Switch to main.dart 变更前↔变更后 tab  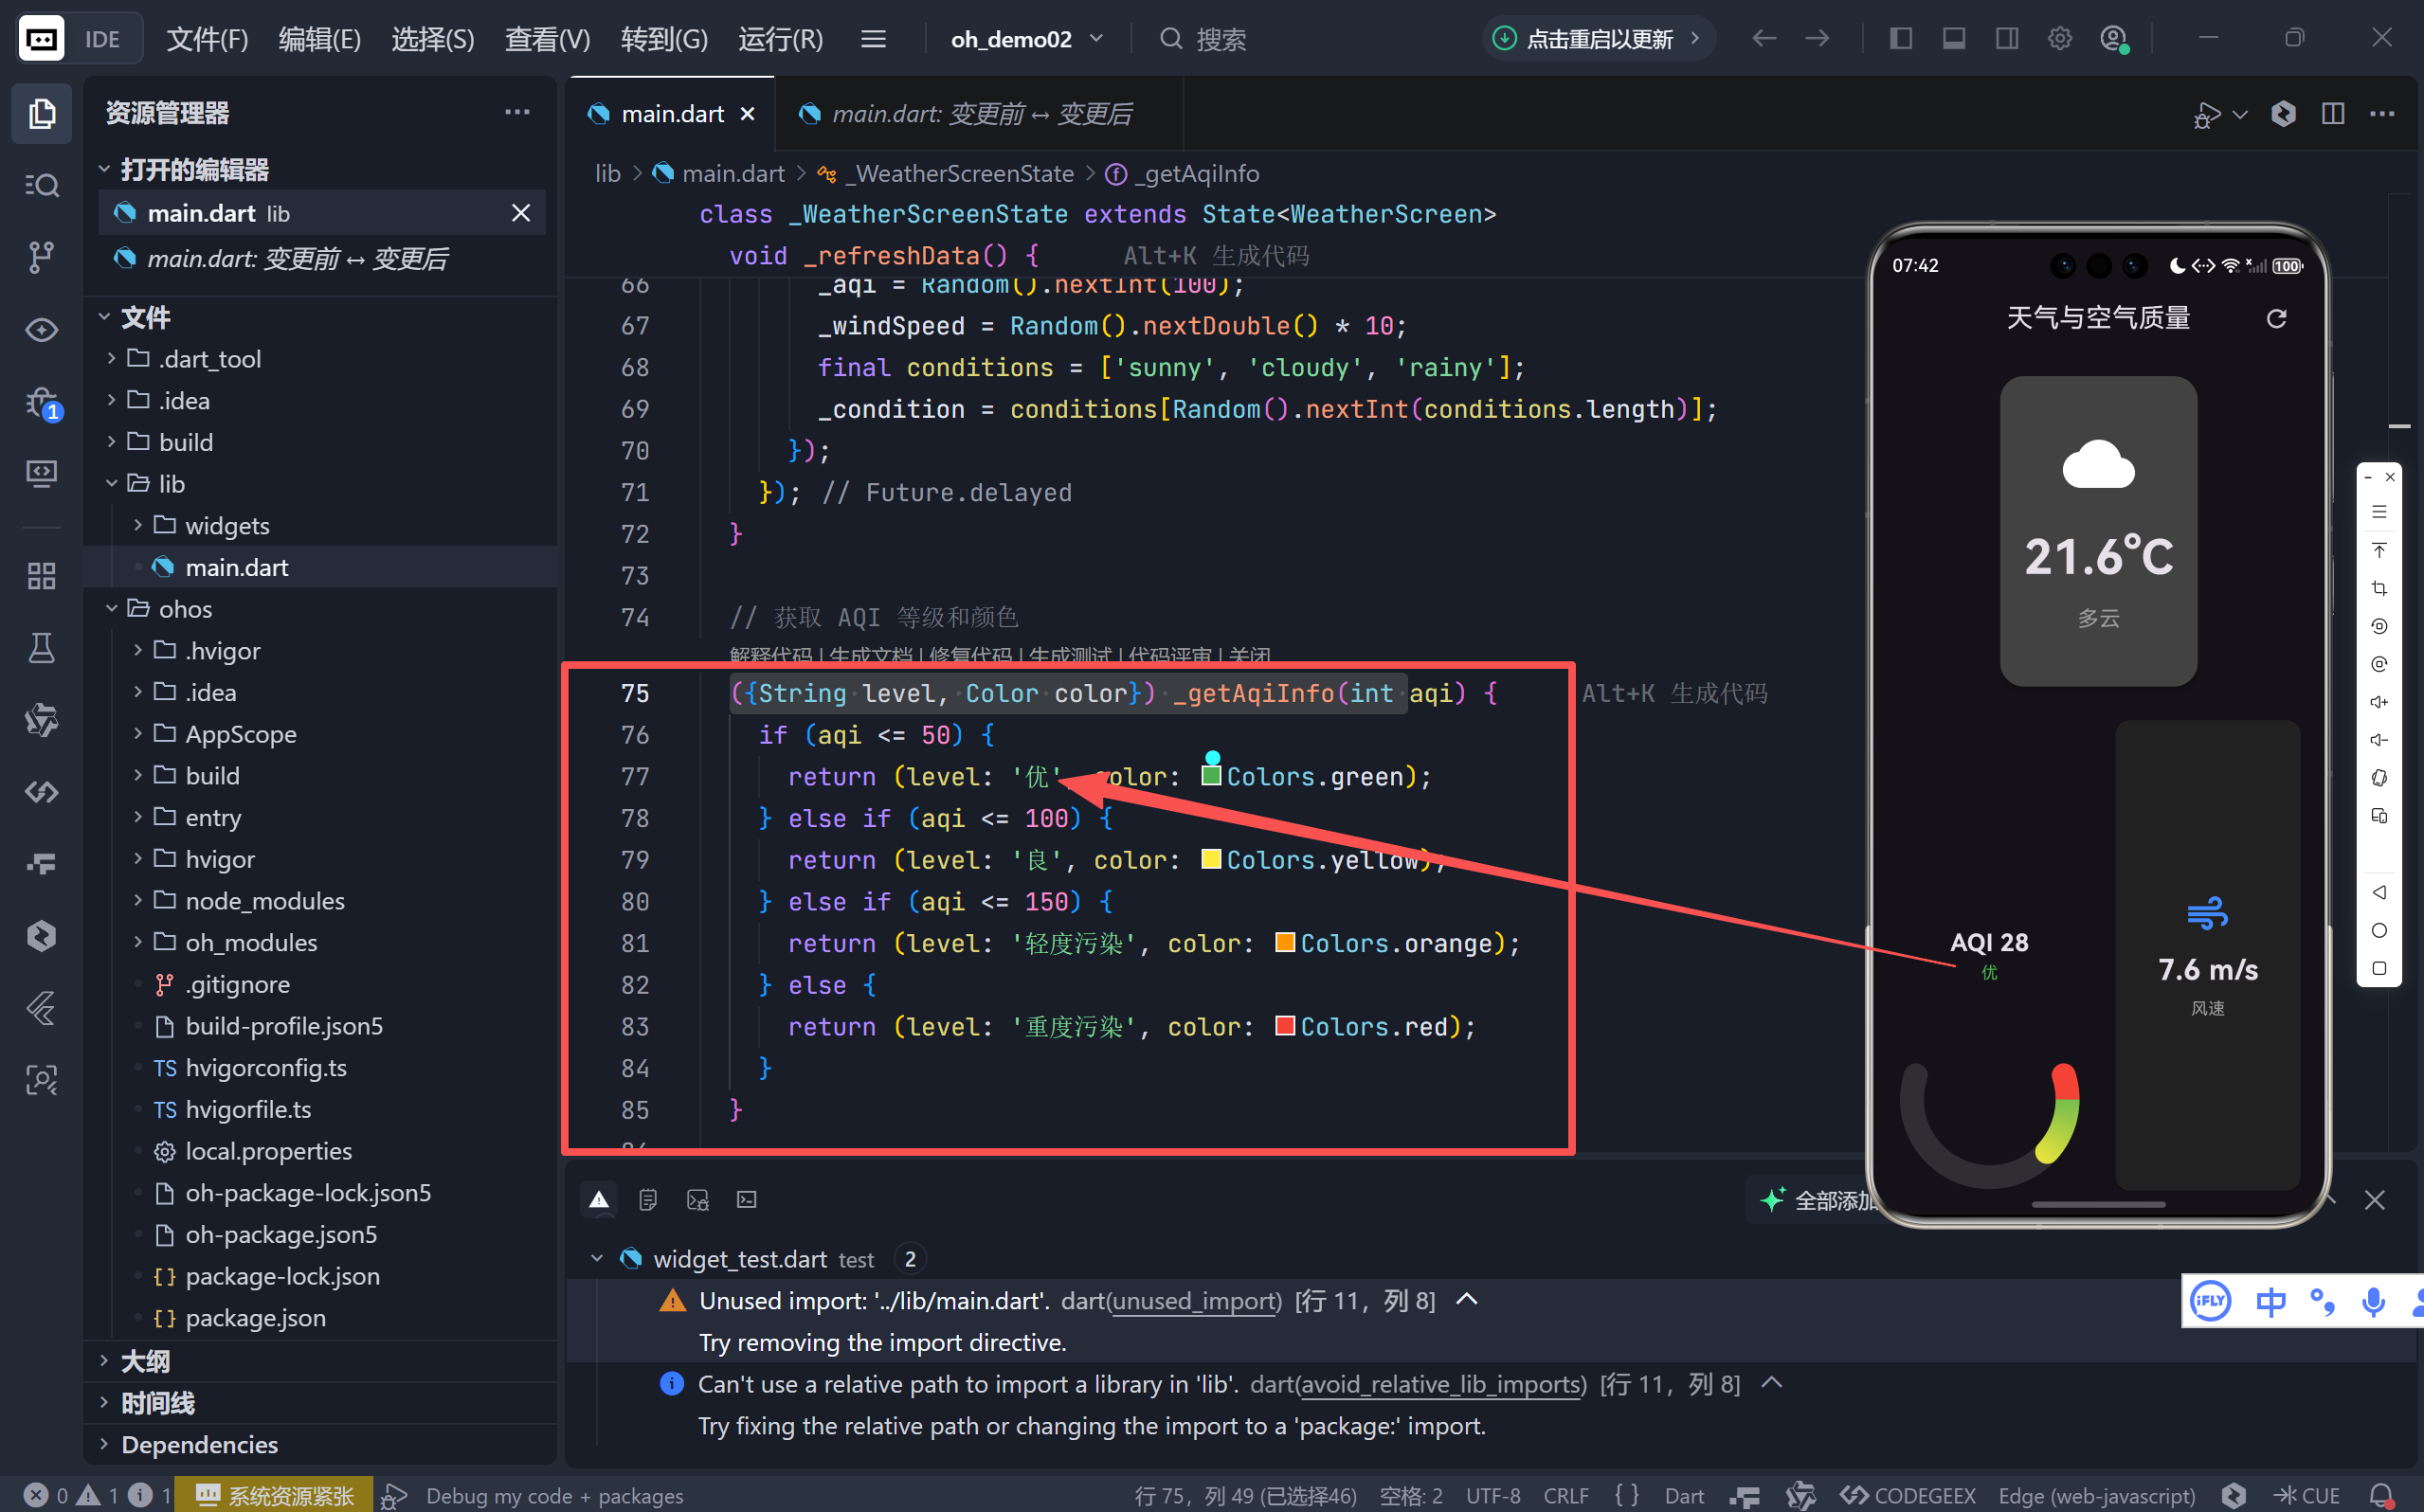(x=980, y=114)
